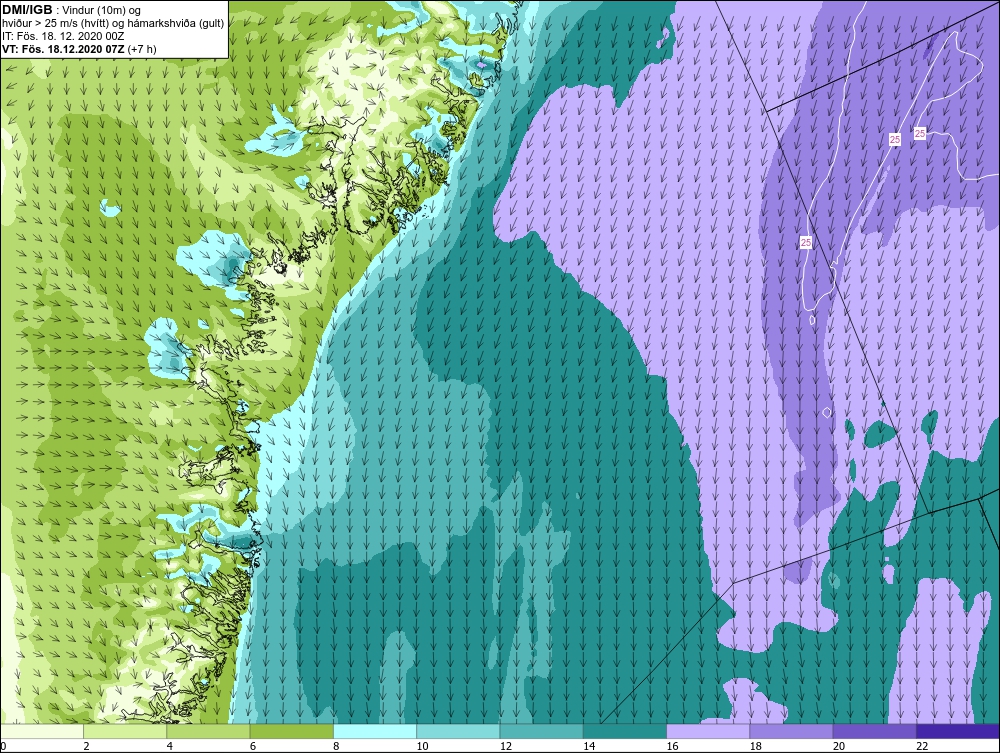
Task: Click the 14–16 m/s dark teal swatch
Action: pyautogui.click(x=625, y=731)
